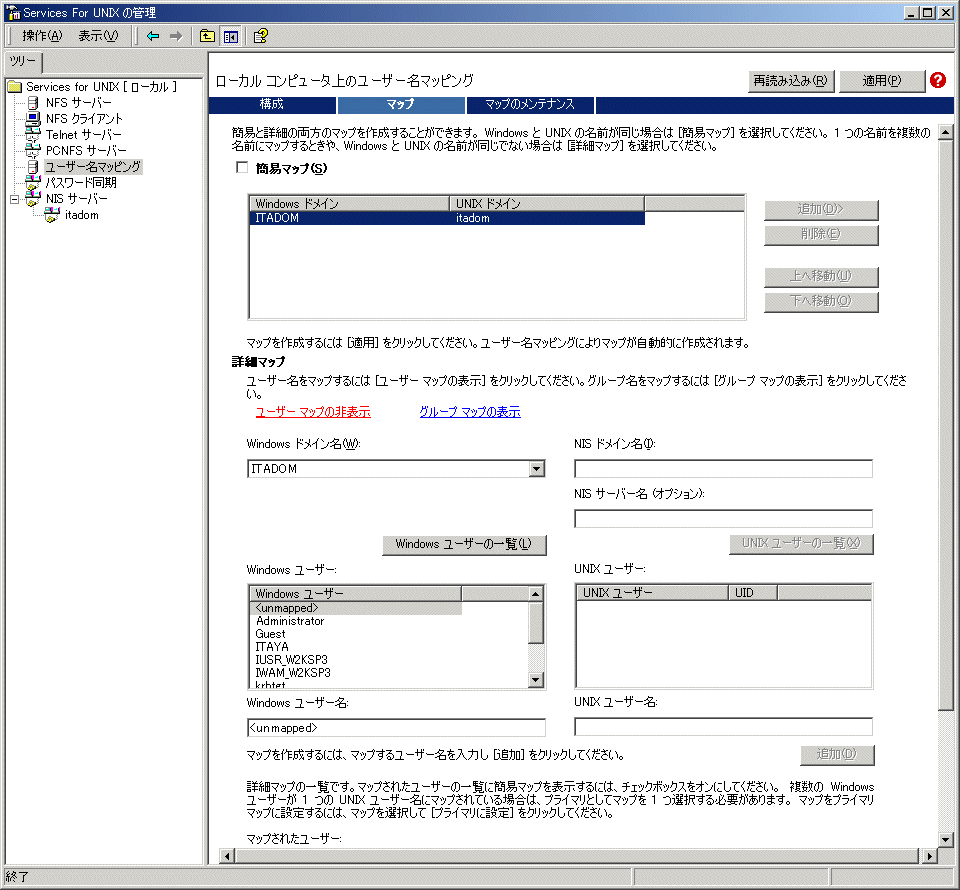Click the 下へ移動(O) button
The image size is (960, 890).
pyautogui.click(x=821, y=301)
